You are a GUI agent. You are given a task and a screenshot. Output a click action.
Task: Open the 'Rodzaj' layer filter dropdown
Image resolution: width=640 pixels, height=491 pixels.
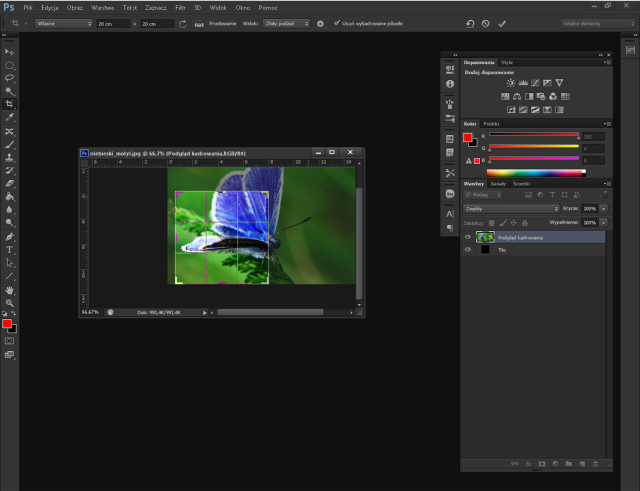coord(482,195)
